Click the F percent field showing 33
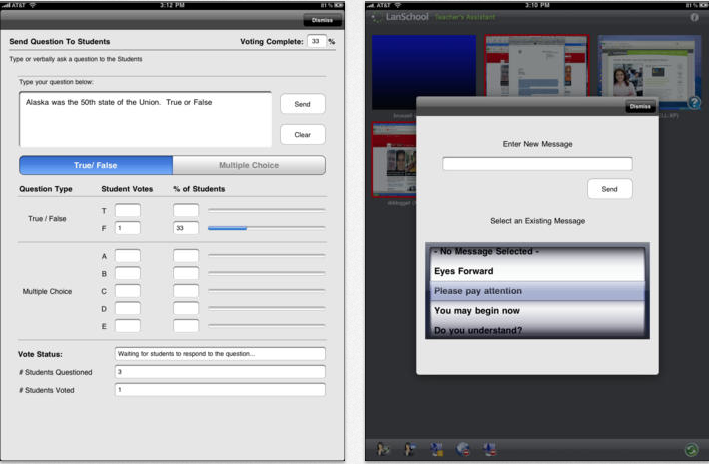 point(186,228)
